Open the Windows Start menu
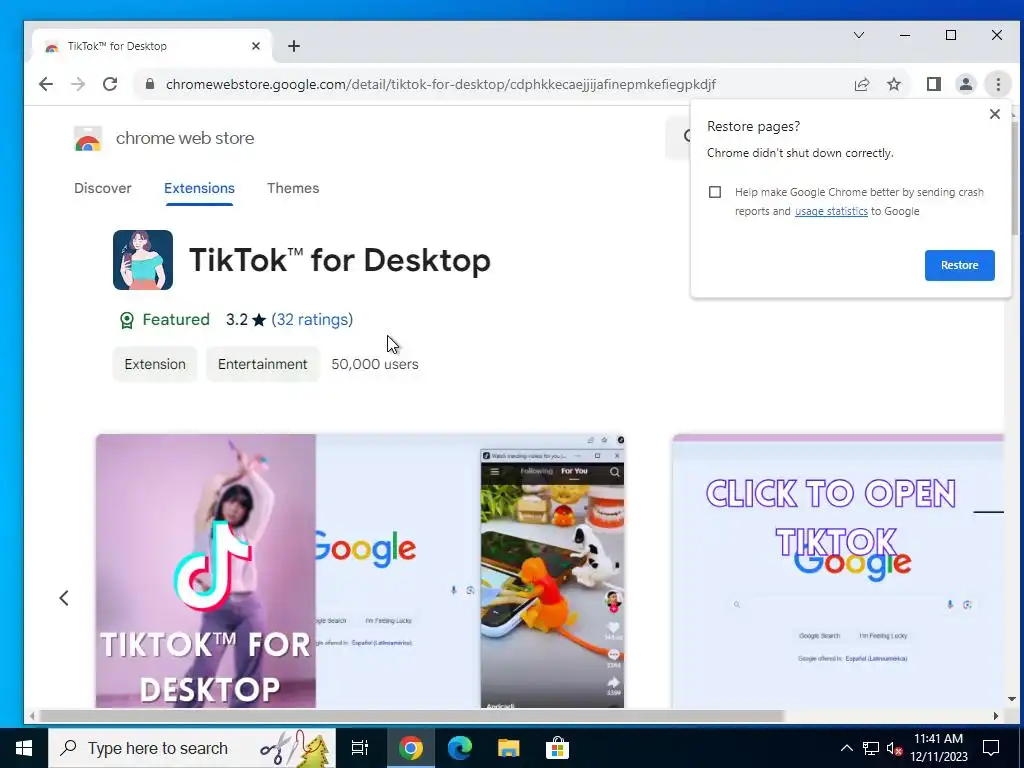Viewport: 1024px width, 768px height. click(x=24, y=748)
